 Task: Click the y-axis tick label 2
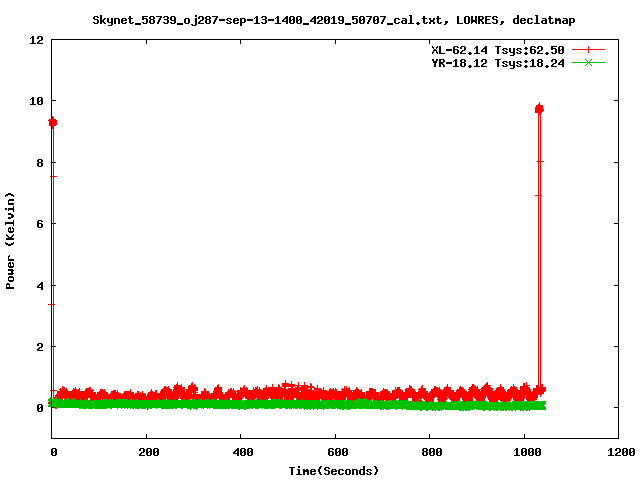point(40,347)
